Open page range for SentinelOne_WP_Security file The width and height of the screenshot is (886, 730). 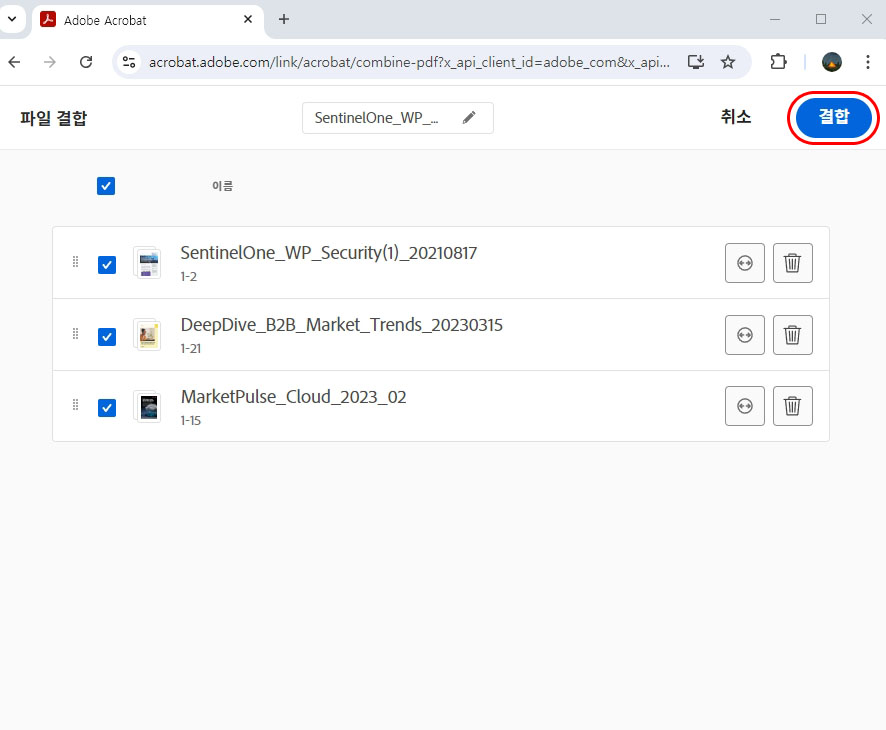click(745, 263)
